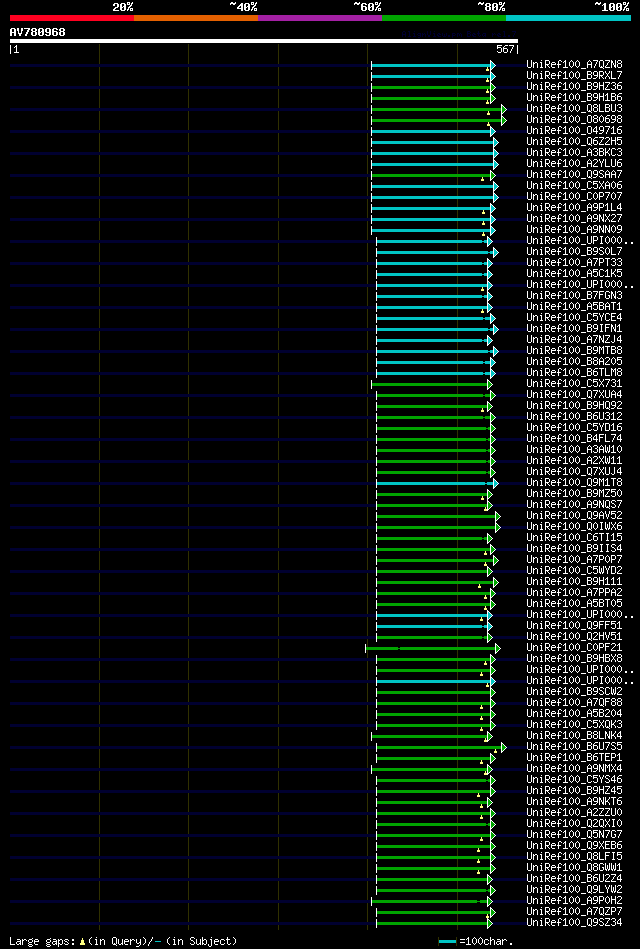Select hit label UniRef100_C5YD16
This screenshot has height=949, width=640.
tap(574, 428)
